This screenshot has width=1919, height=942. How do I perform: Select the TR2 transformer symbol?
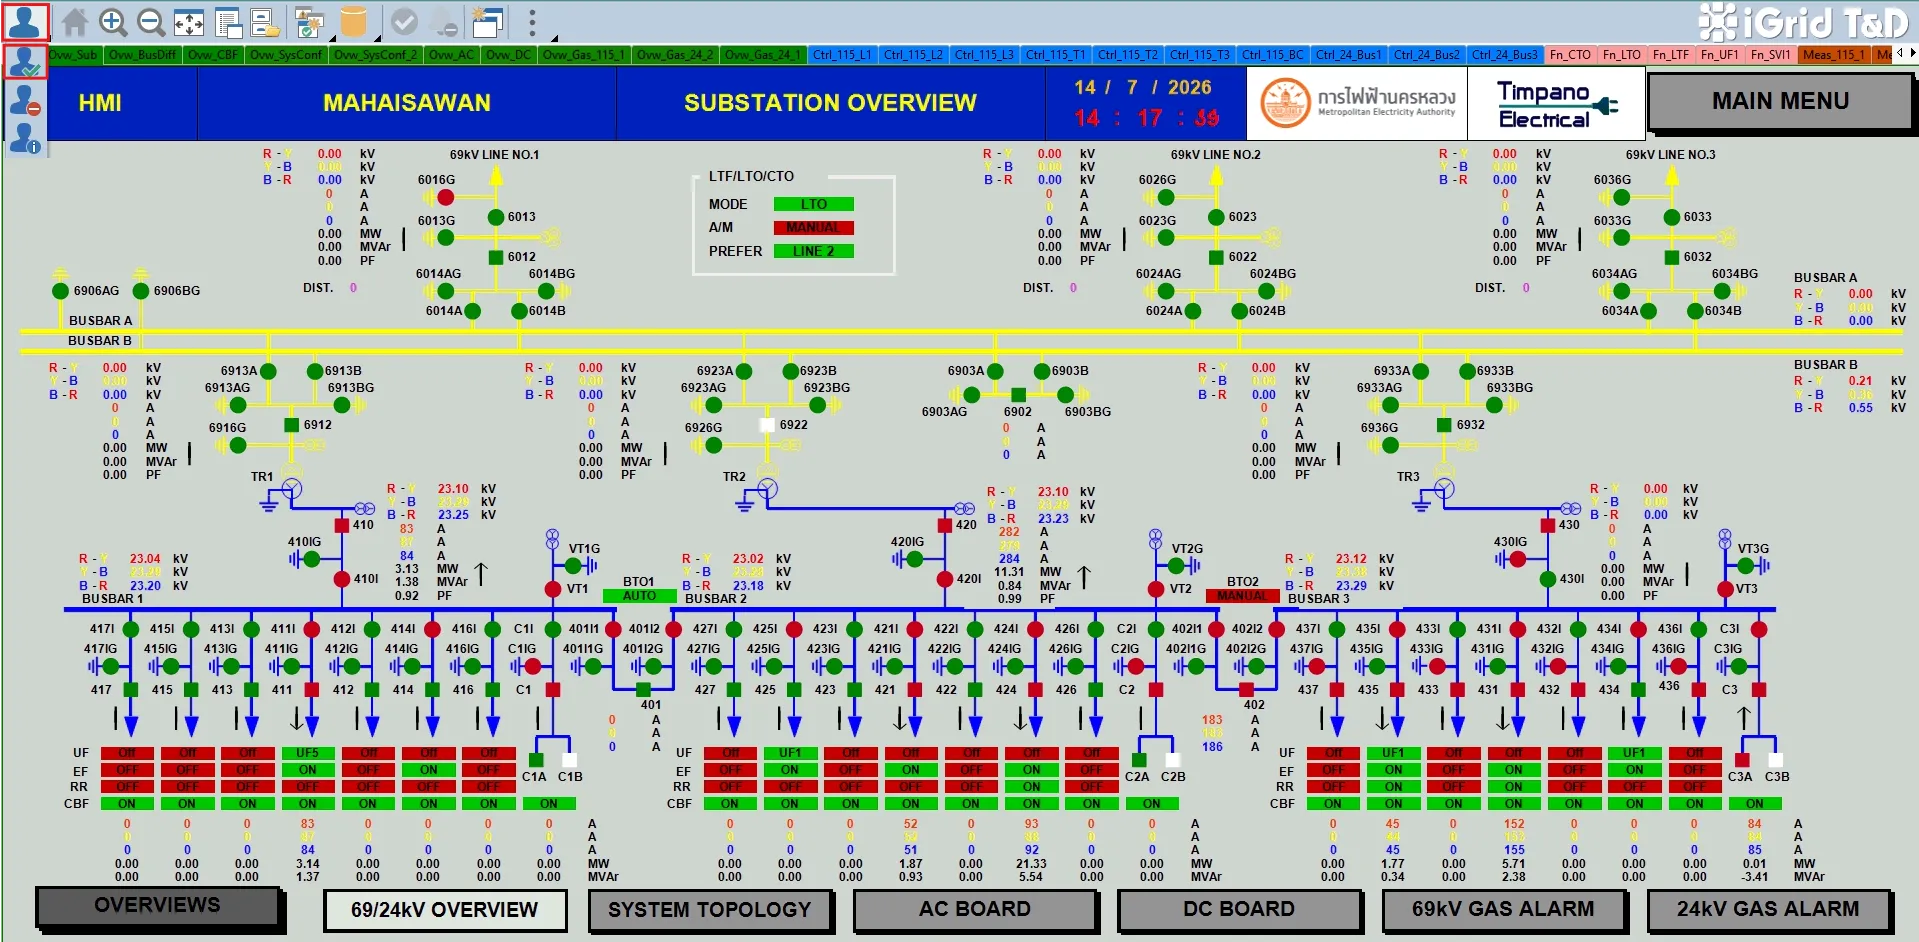pos(767,488)
